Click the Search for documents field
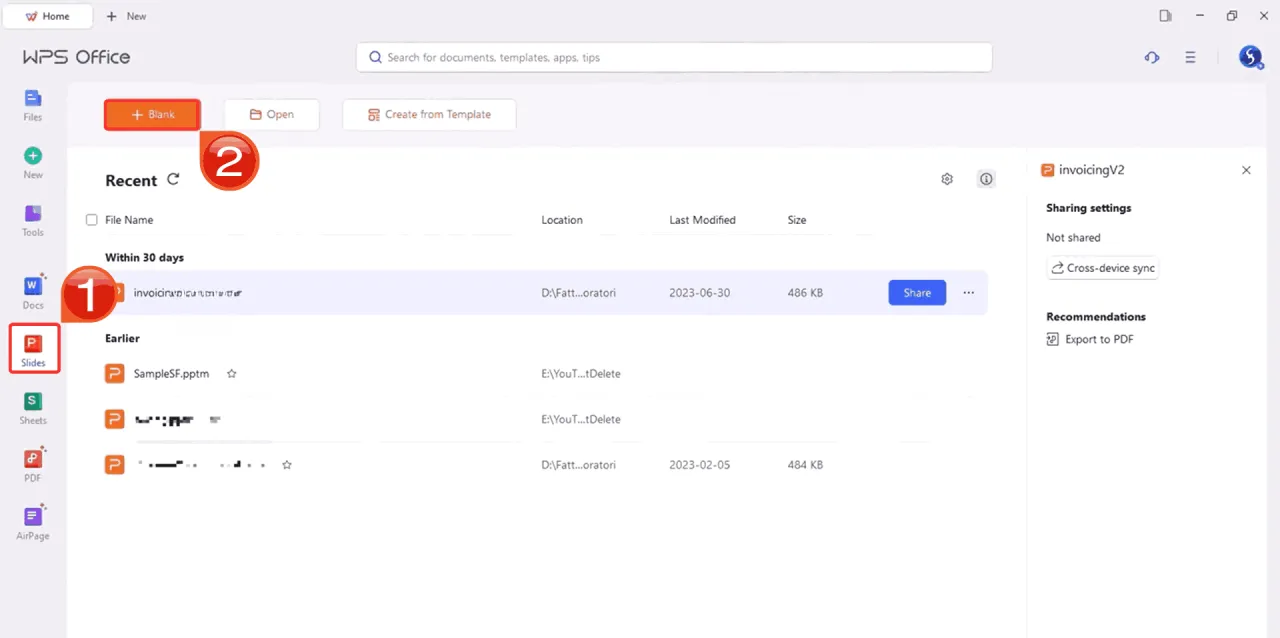This screenshot has width=1280, height=638. tap(674, 57)
